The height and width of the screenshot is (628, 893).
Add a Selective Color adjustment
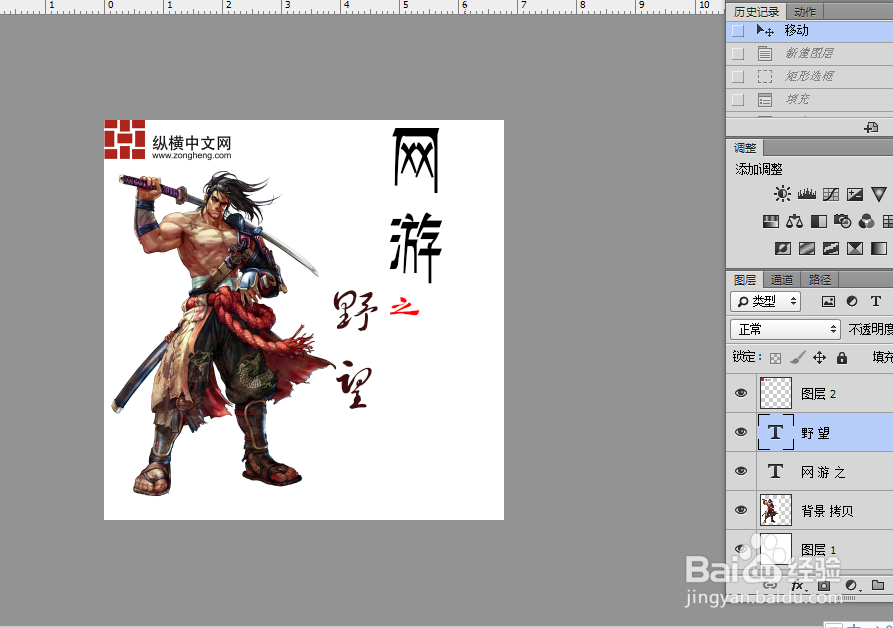pyautogui.click(x=854, y=248)
